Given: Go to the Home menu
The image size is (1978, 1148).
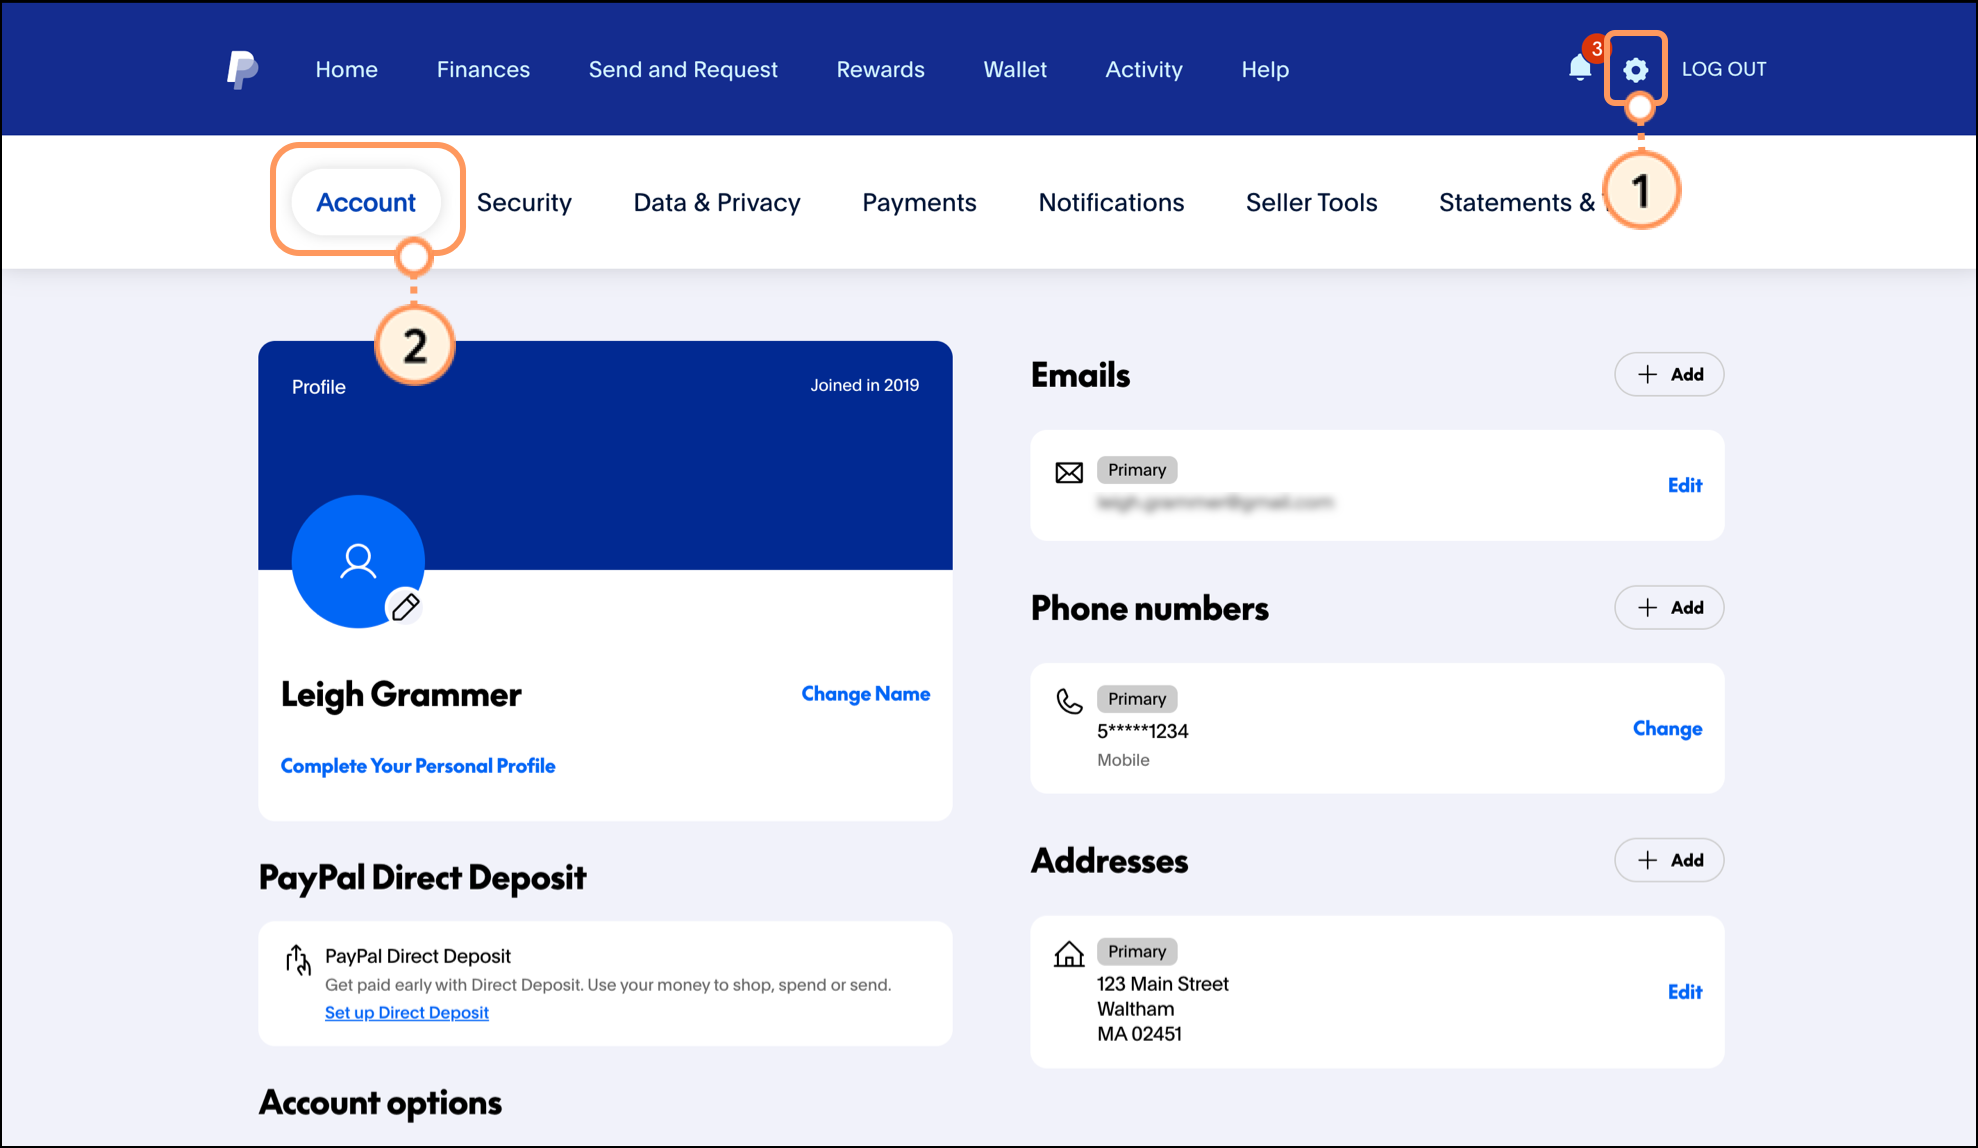Looking at the screenshot, I should click(x=347, y=69).
